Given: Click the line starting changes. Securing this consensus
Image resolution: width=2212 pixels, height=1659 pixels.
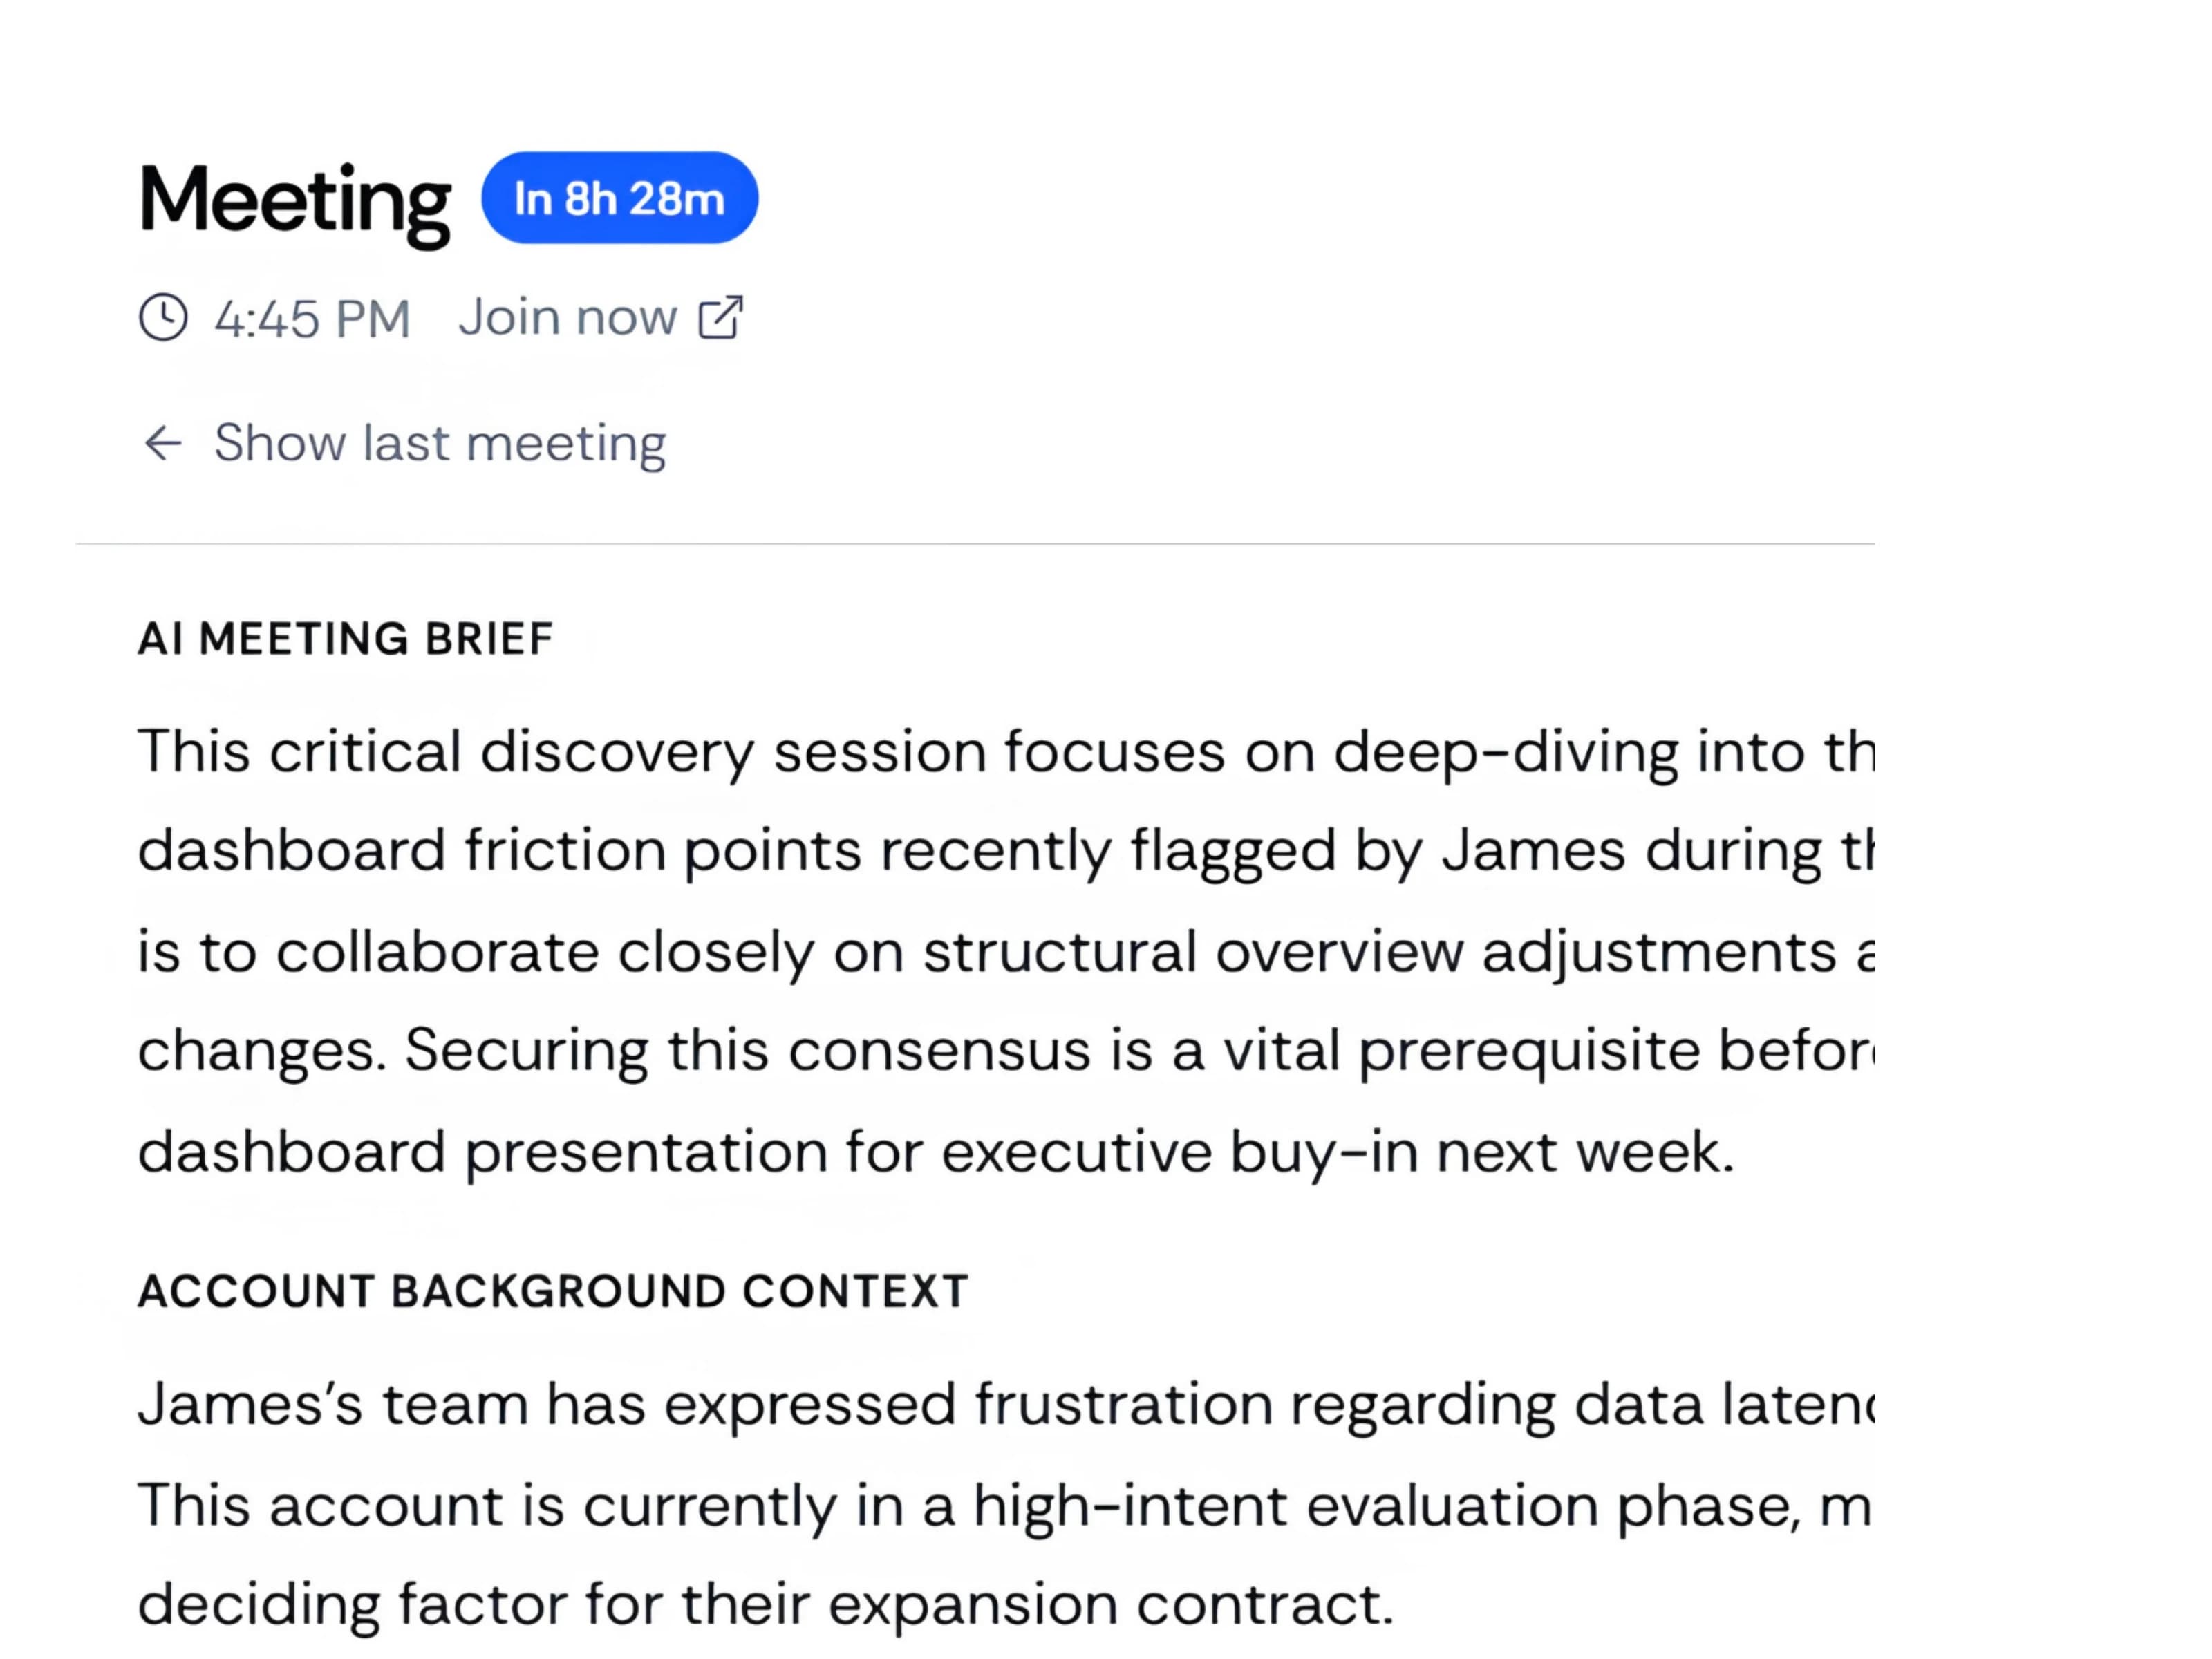Looking at the screenshot, I should click(x=1006, y=1051).
